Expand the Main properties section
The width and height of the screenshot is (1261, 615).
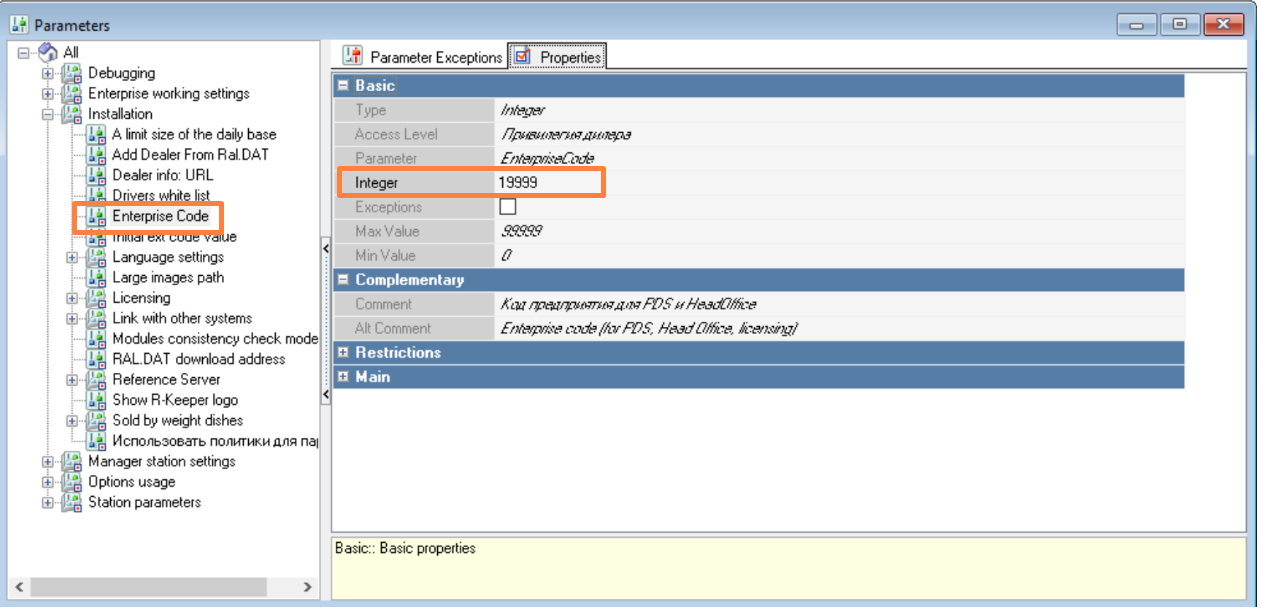click(343, 377)
